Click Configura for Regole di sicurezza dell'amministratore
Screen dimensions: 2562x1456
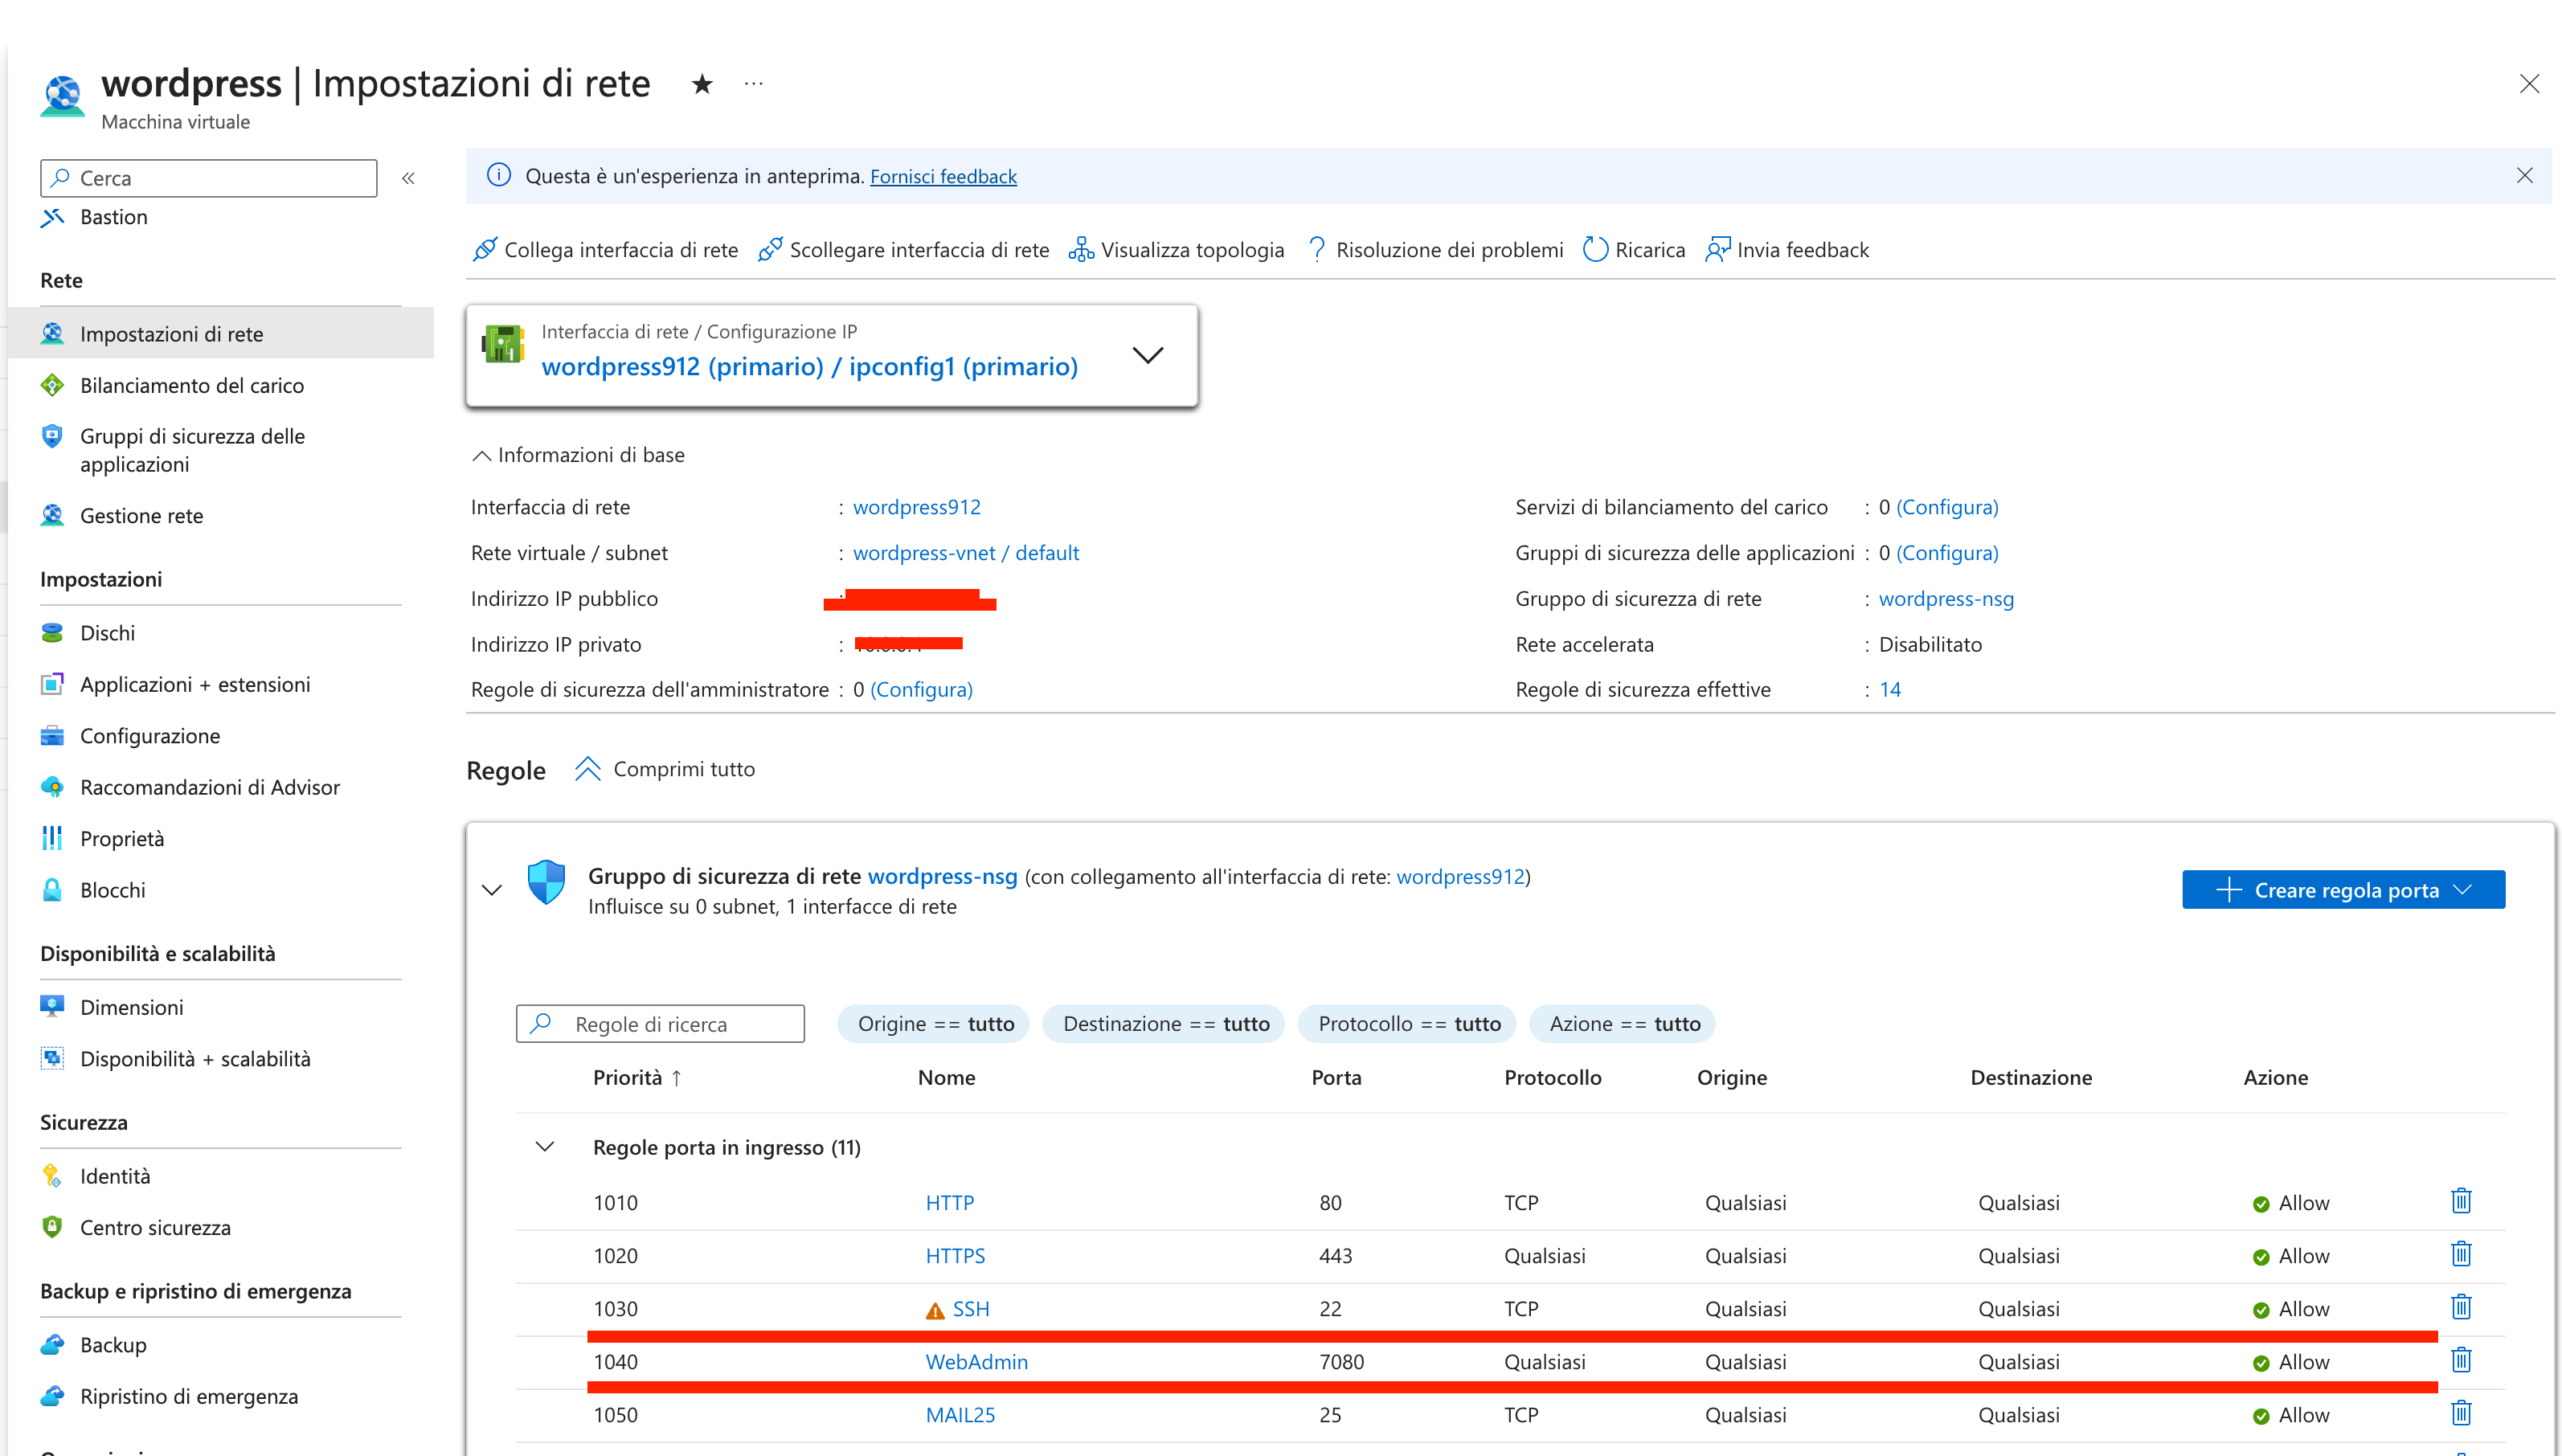921,690
